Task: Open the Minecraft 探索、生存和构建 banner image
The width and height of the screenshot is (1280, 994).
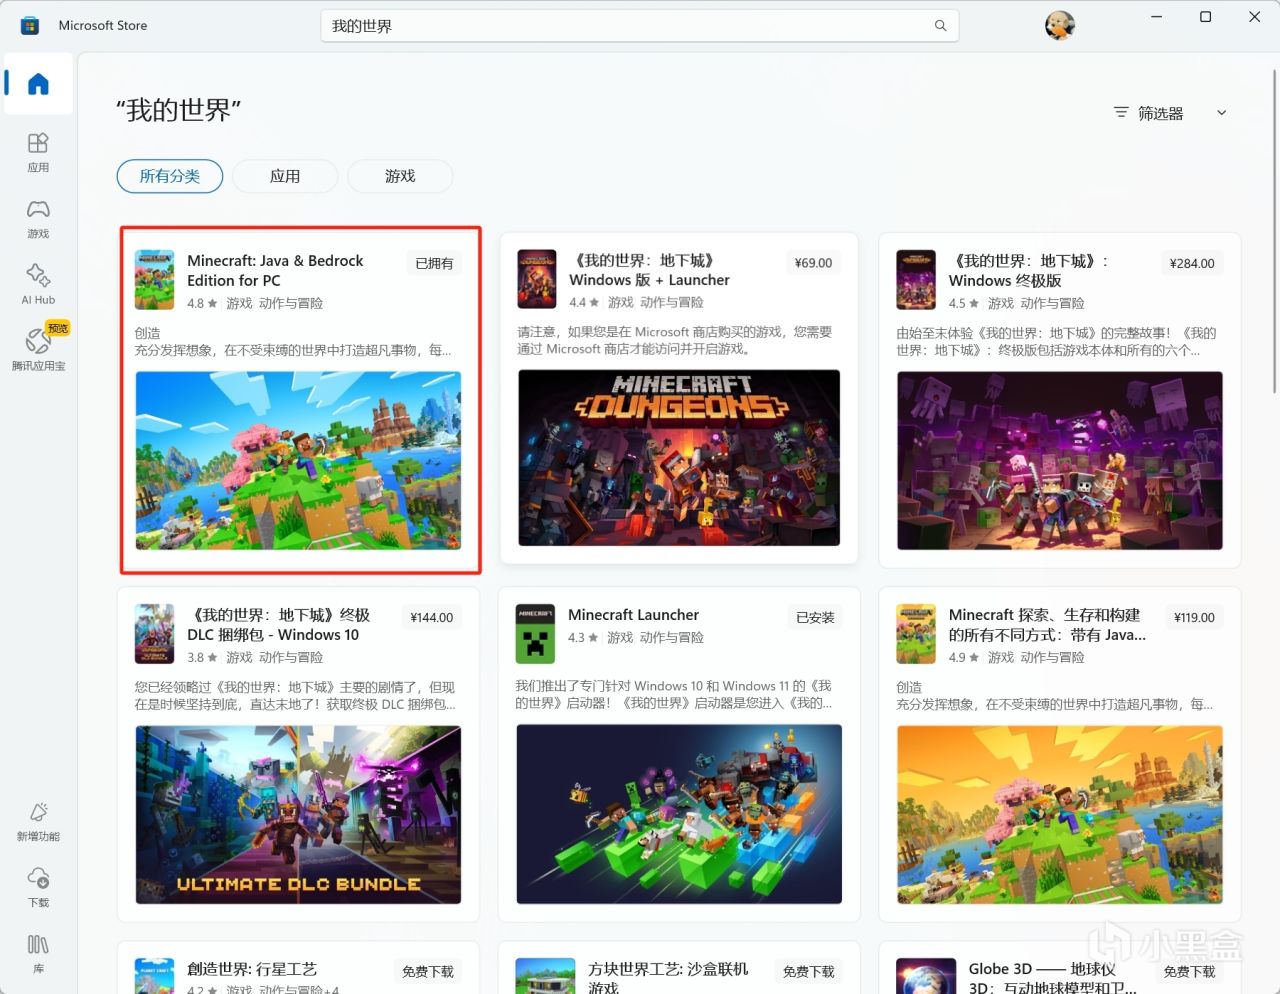Action: (1060, 814)
